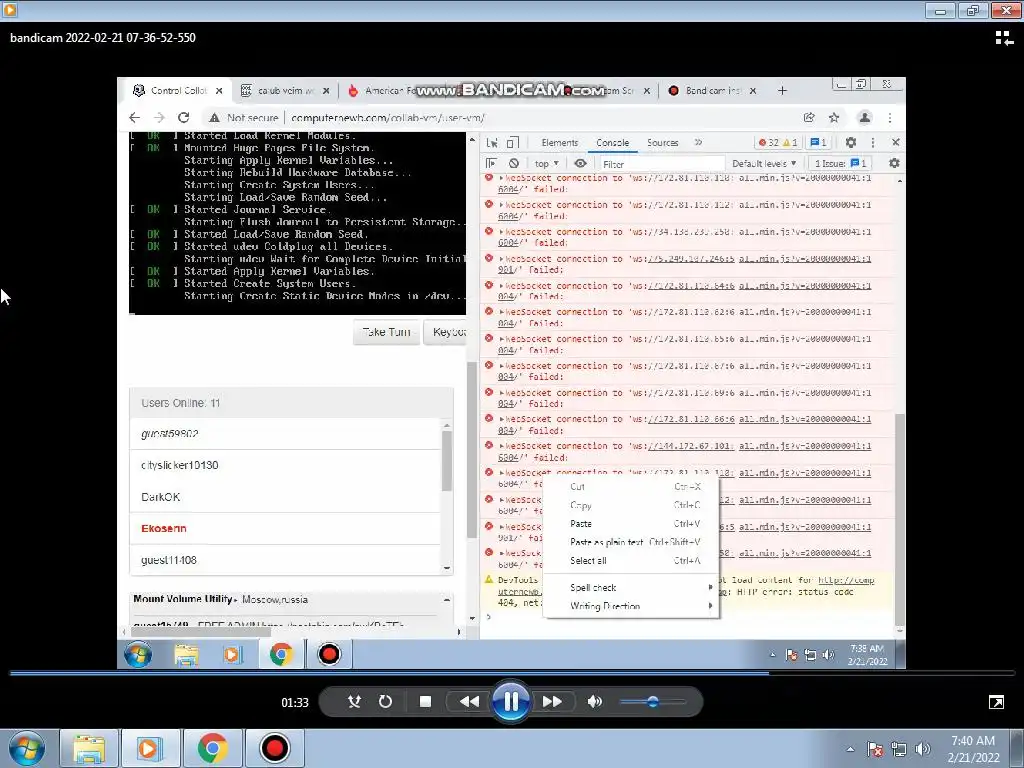Click the speaker icon in the main tray
1024x768 pixels.
(922, 749)
